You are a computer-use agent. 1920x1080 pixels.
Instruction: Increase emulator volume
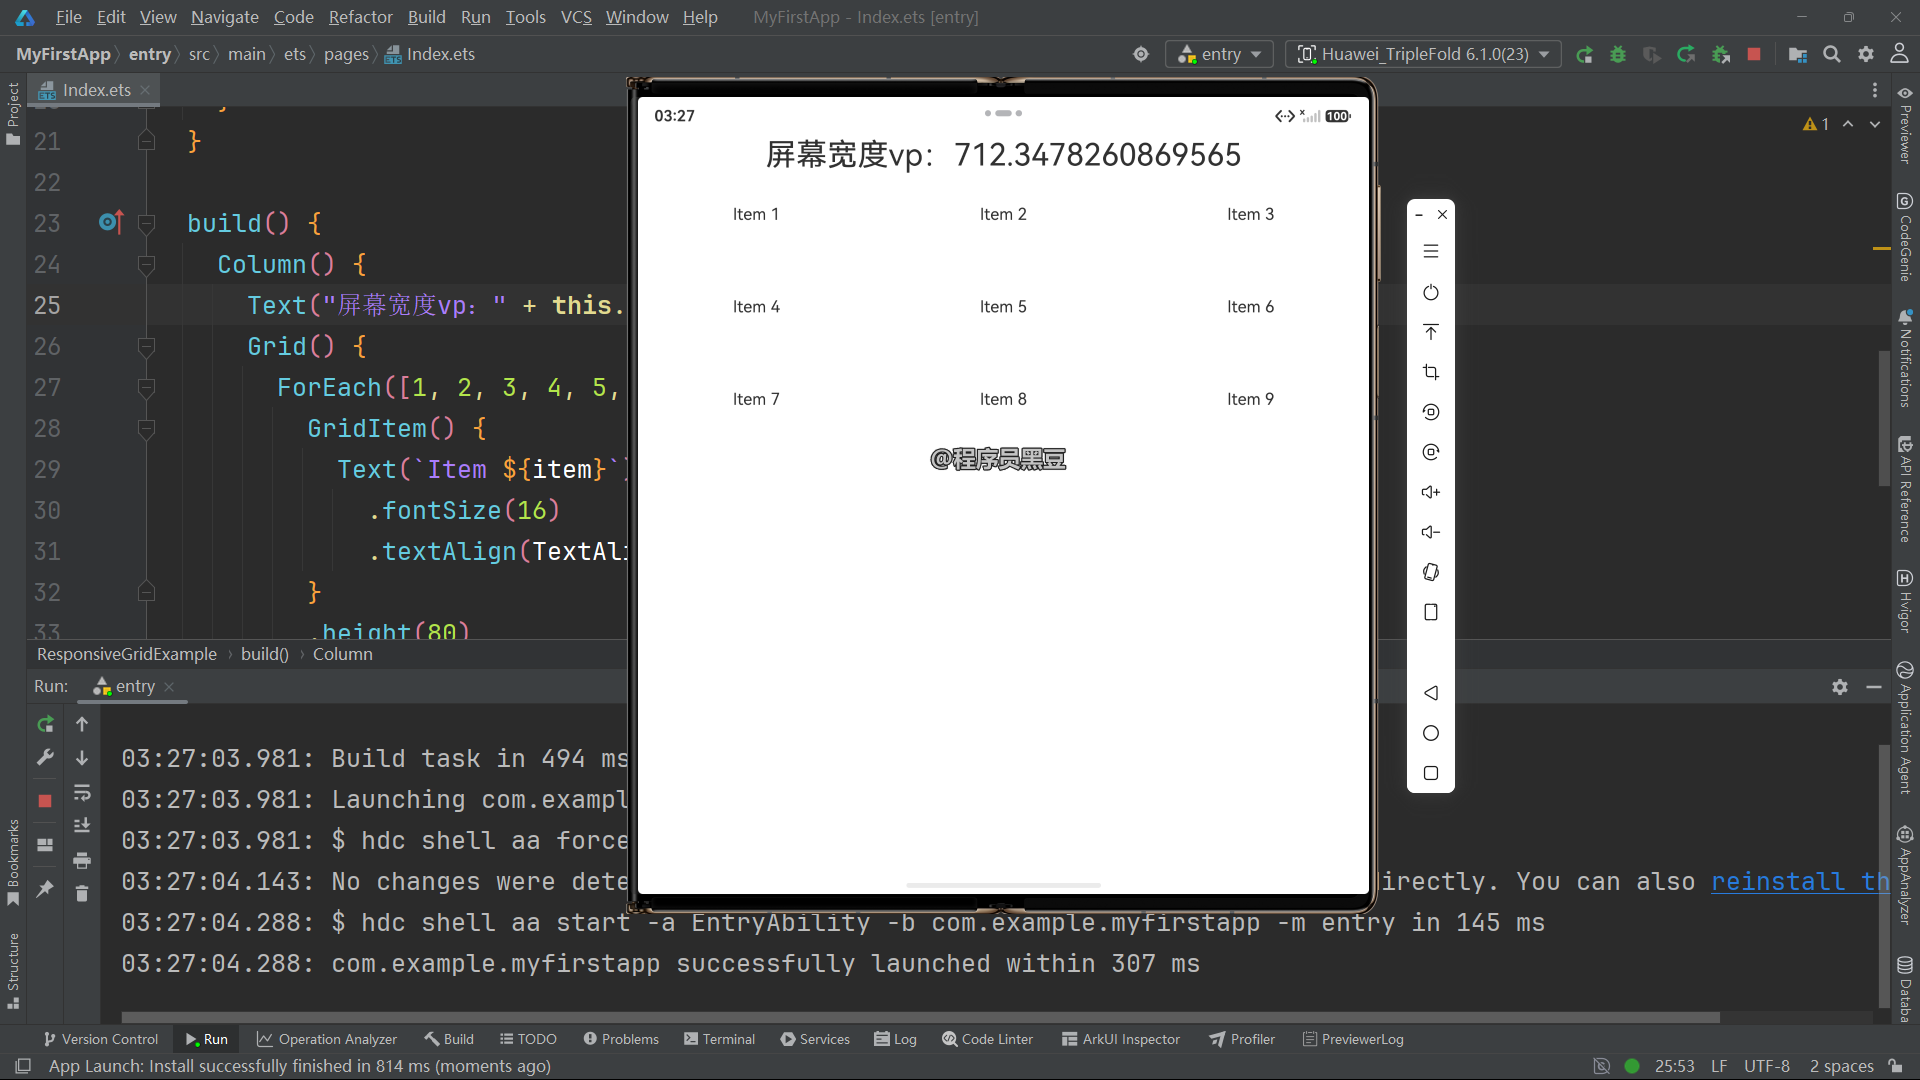[x=1431, y=492]
